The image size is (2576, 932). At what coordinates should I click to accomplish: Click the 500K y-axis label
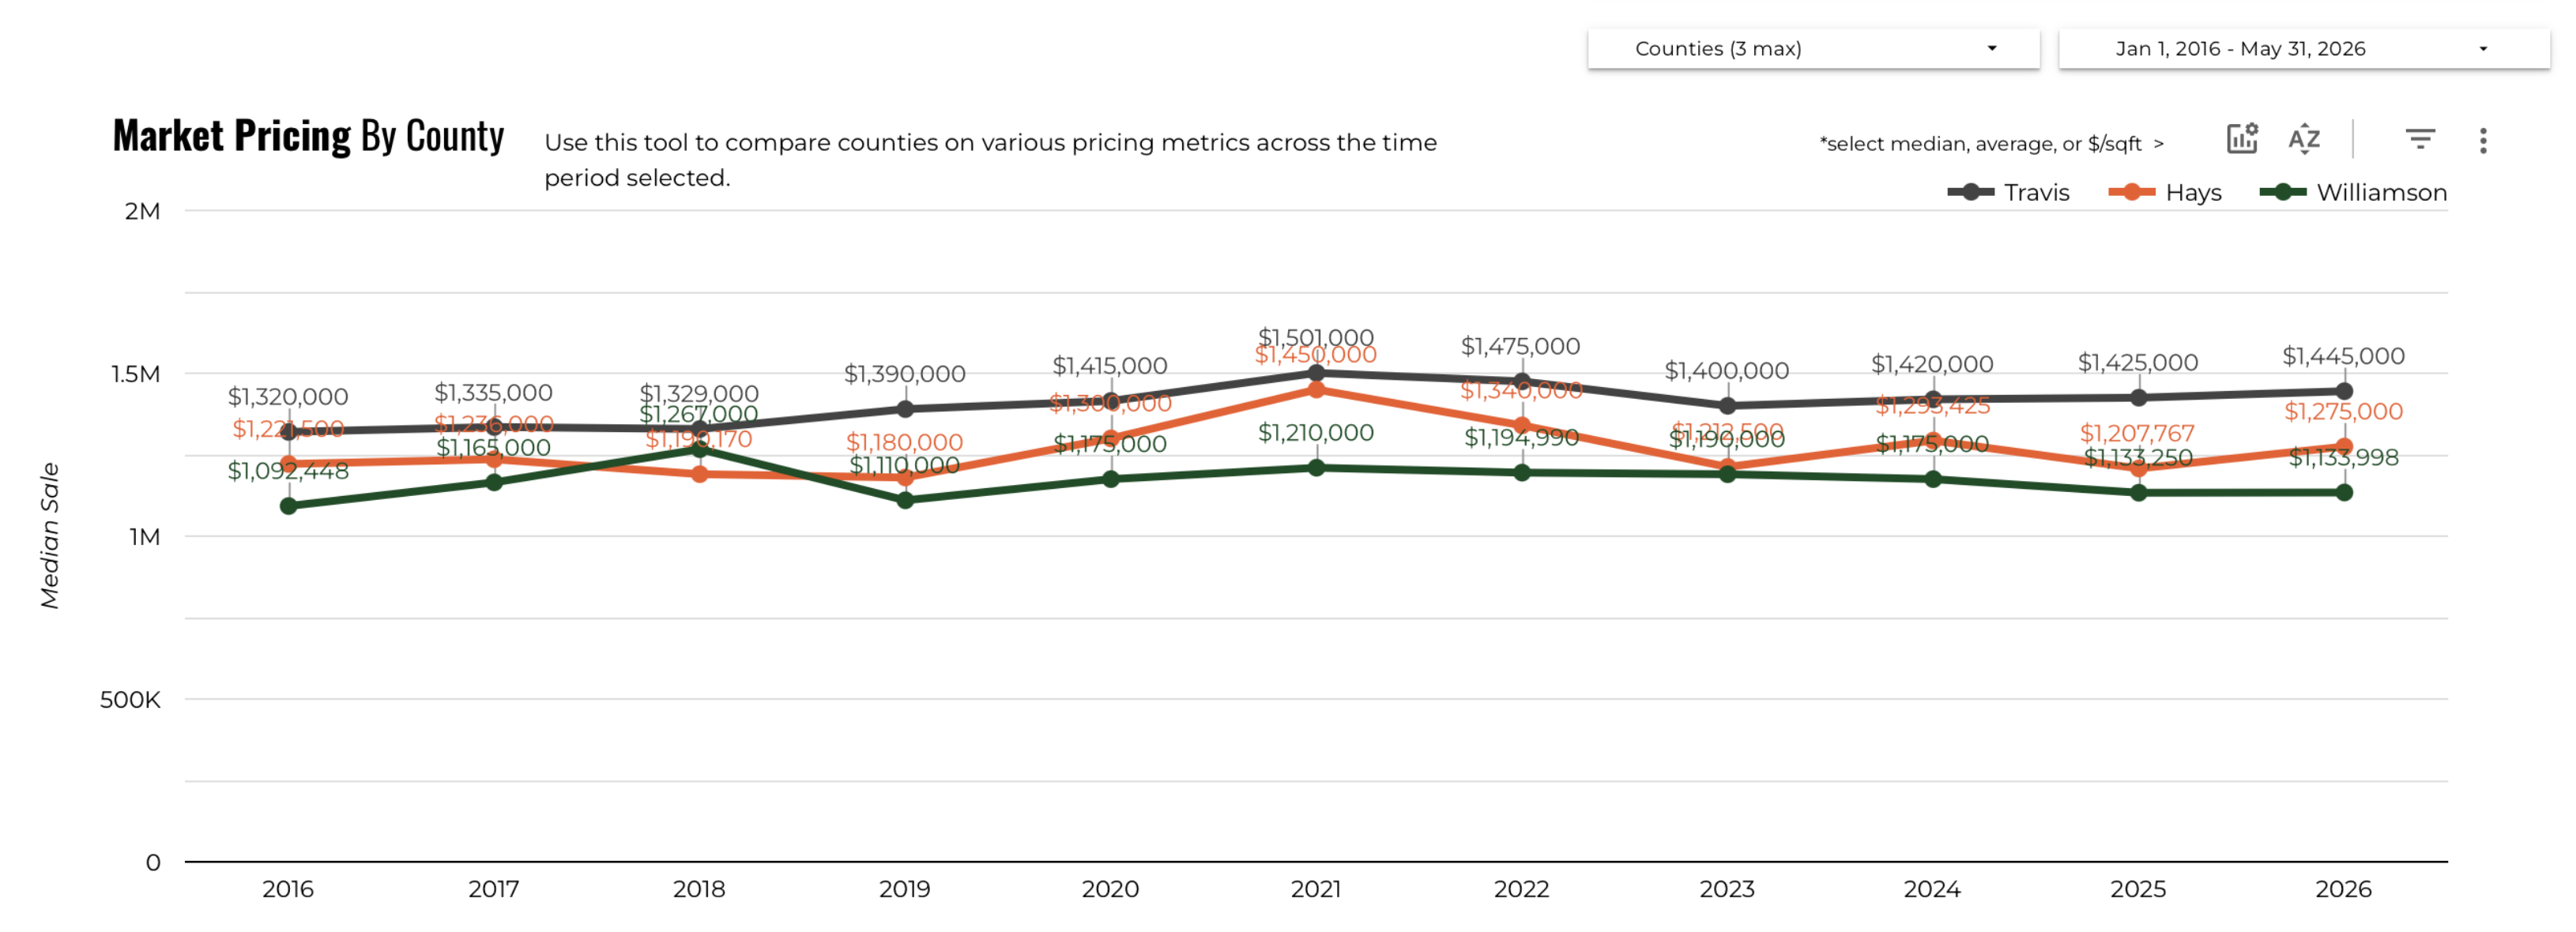[x=130, y=700]
